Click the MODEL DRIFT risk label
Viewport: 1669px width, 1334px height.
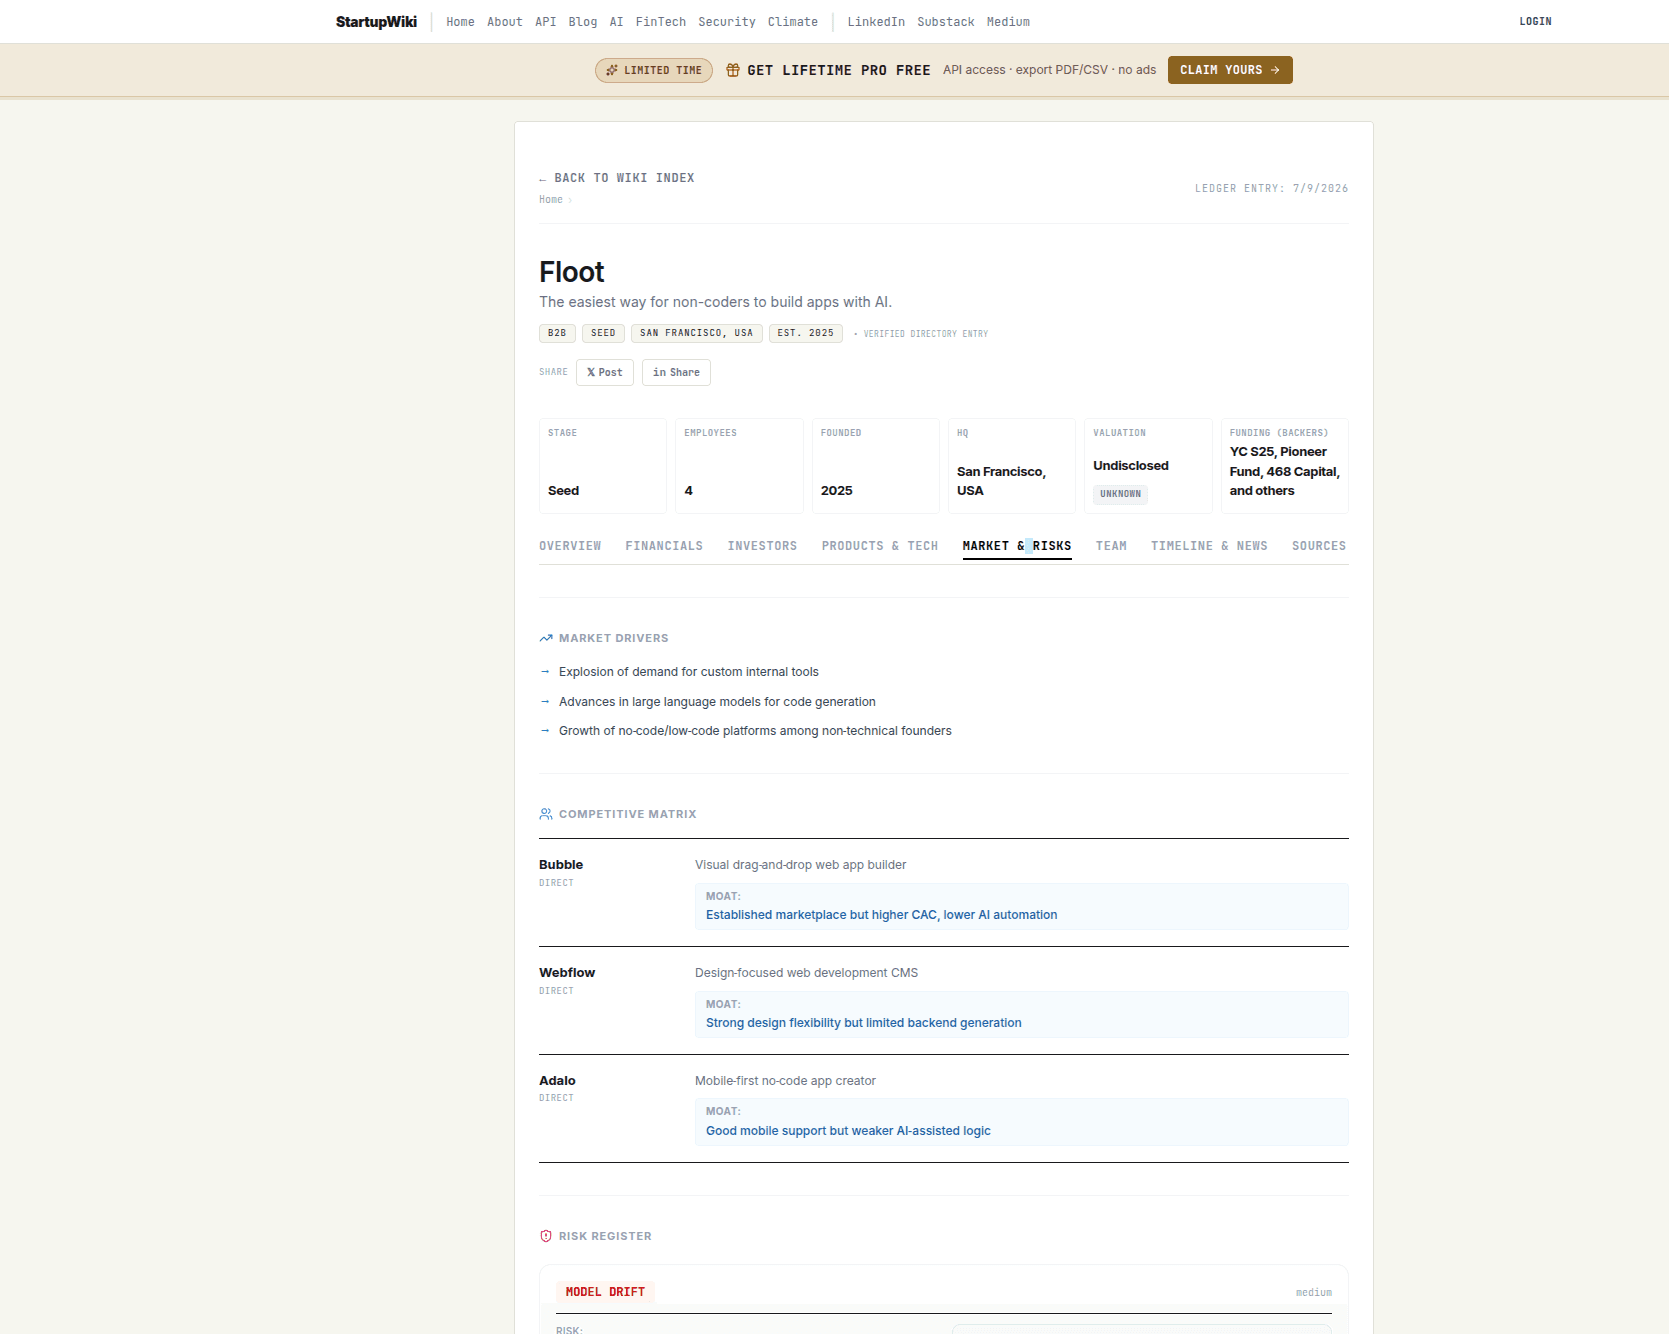tap(605, 1292)
